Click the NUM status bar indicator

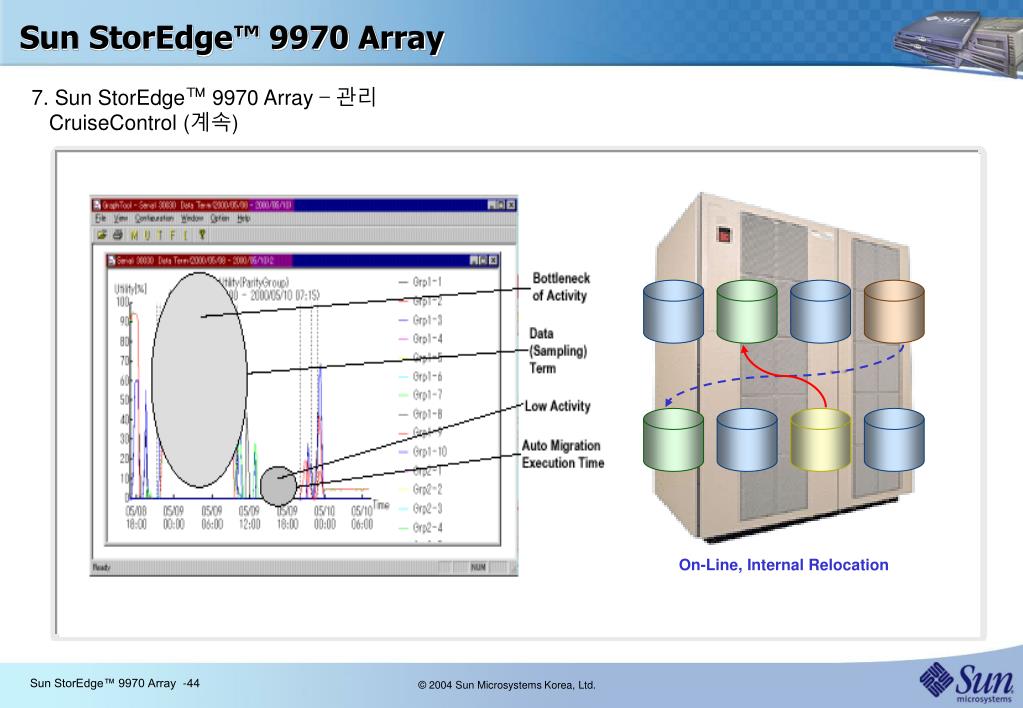tap(478, 568)
